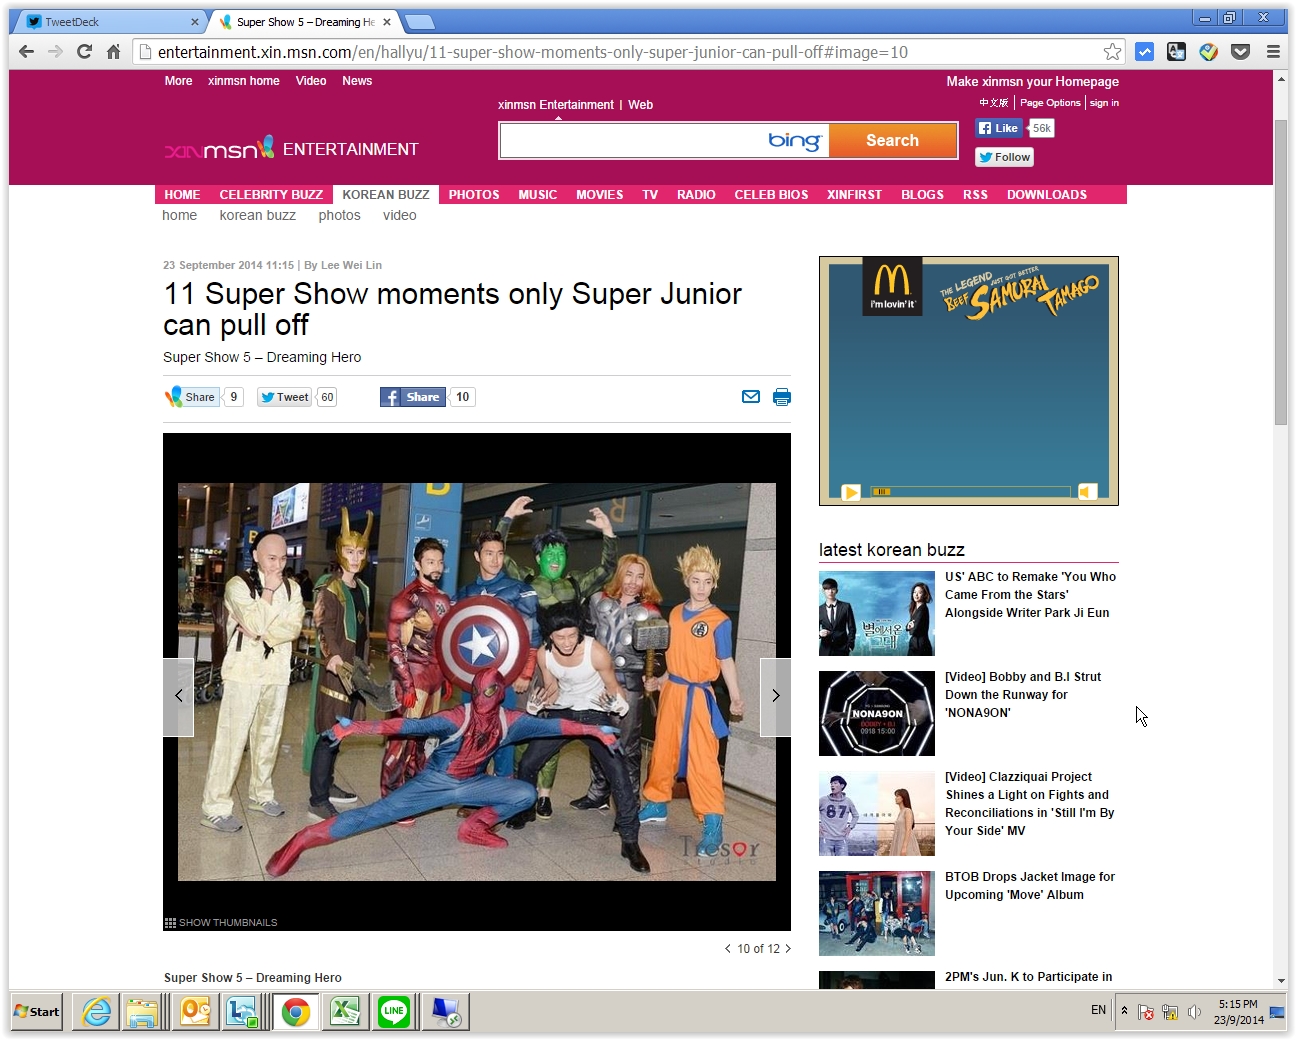
Task: Click the Super Junior costume photo
Action: point(477,682)
